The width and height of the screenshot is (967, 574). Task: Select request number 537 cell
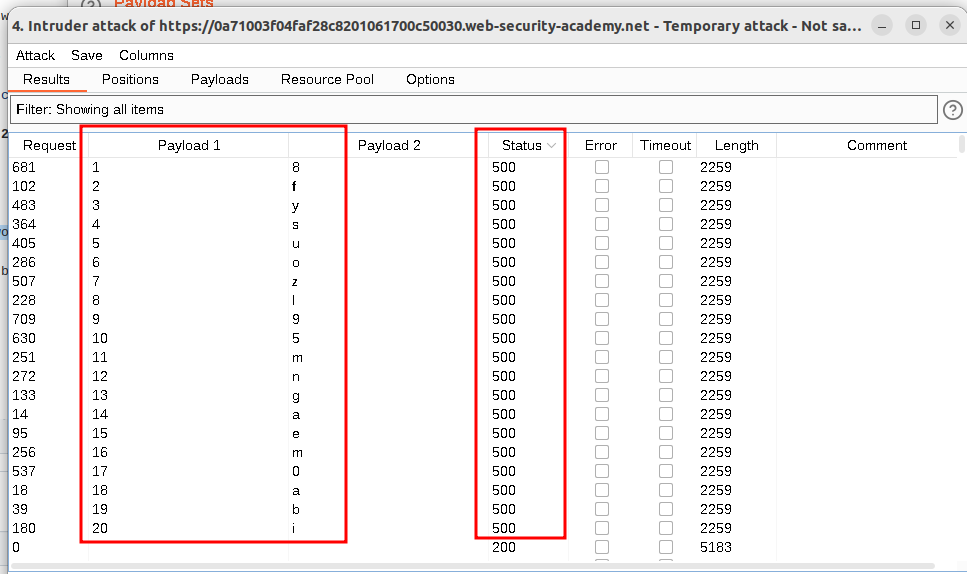coord(24,472)
